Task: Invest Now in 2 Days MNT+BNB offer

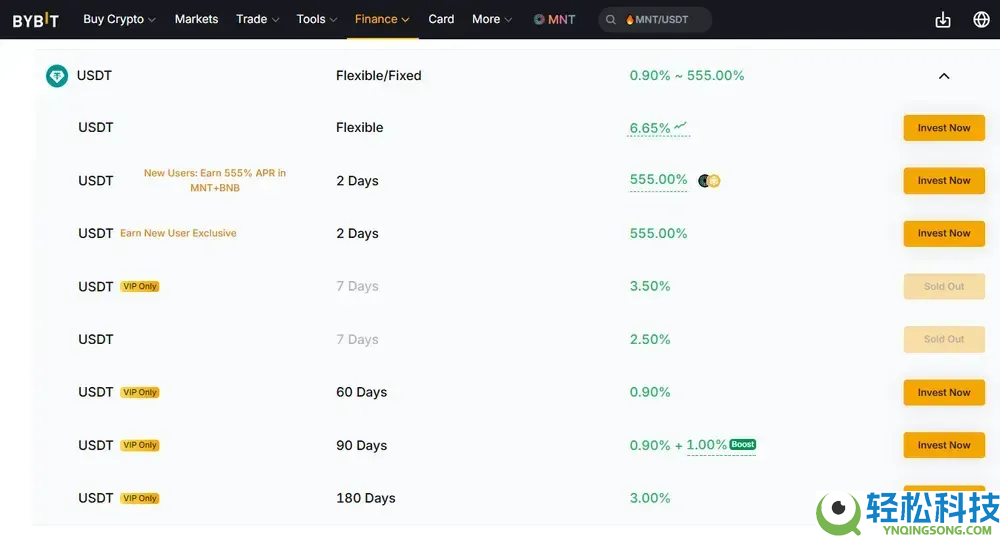Action: coord(944,181)
